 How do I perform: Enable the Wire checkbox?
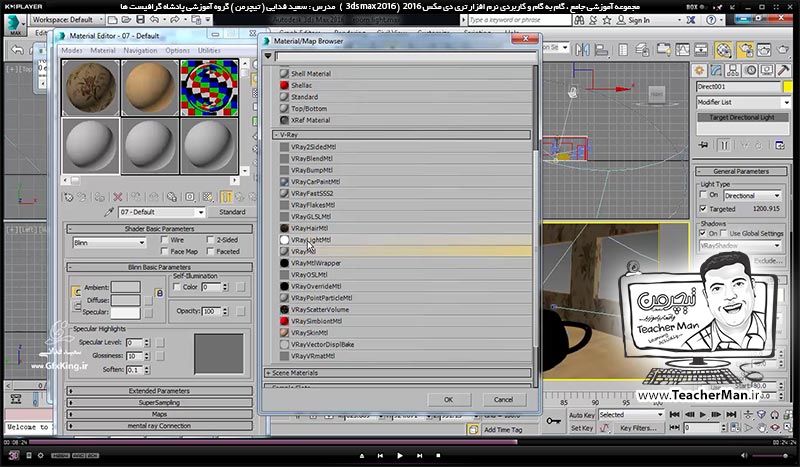click(164, 239)
